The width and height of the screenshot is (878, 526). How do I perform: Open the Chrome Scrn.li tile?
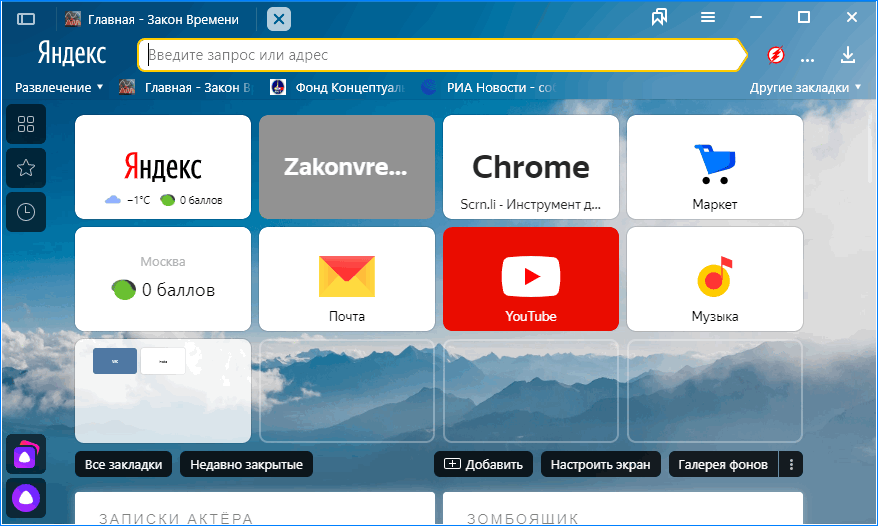(531, 167)
